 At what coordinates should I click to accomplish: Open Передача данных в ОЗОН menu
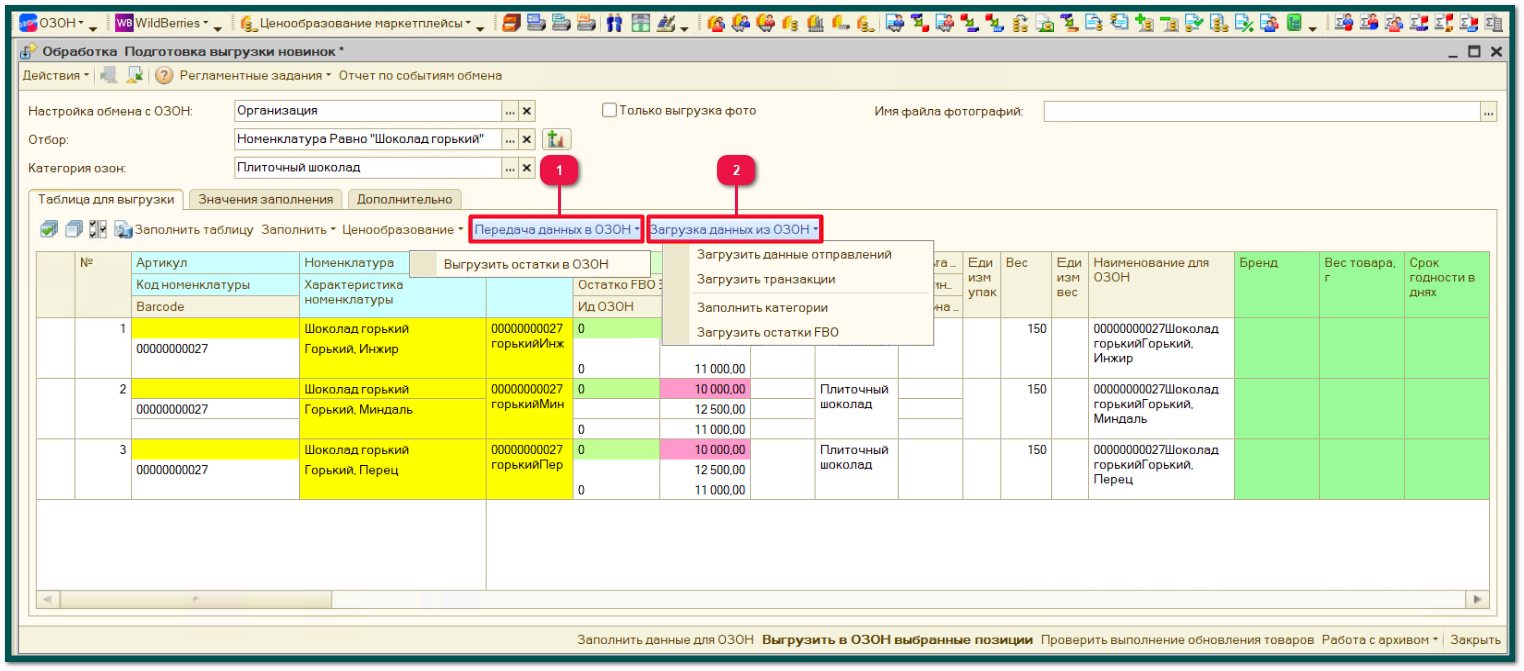pos(557,230)
